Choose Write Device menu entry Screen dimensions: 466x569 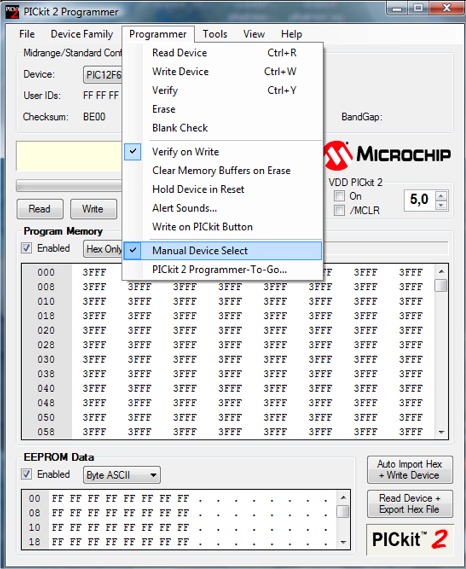[x=222, y=72]
